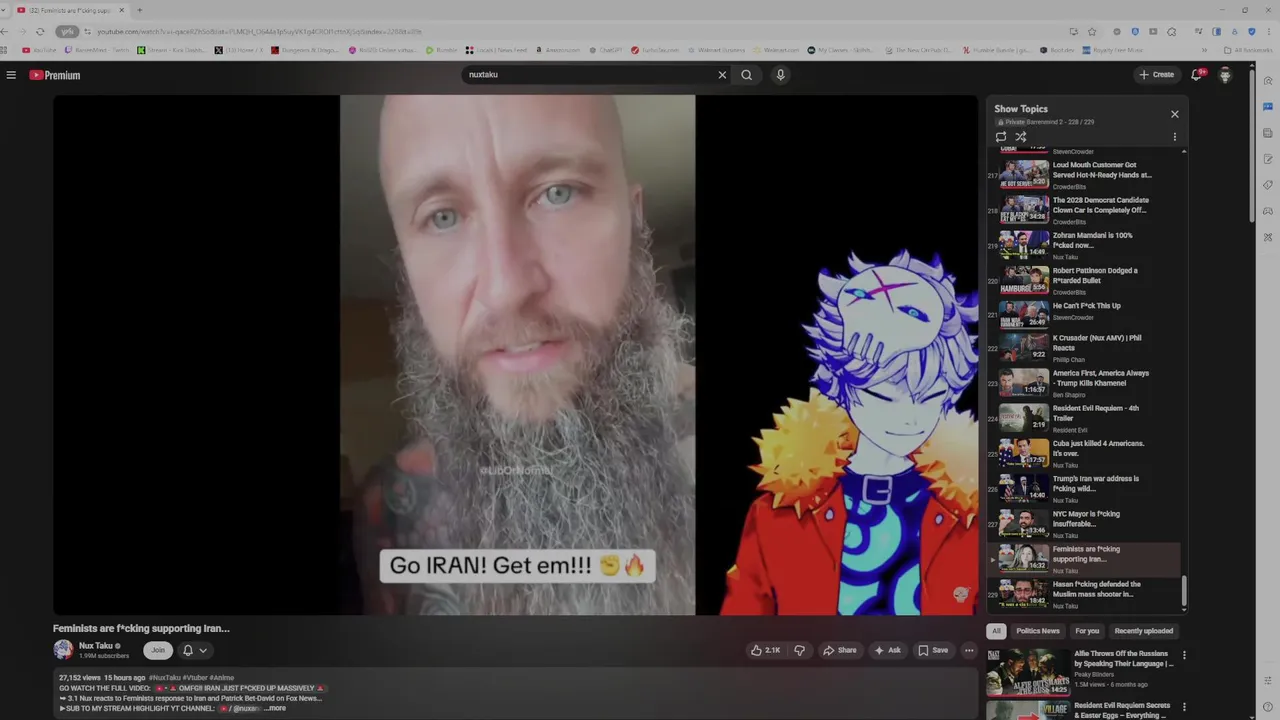Open the YouTube guide hamburger menu

point(11,75)
